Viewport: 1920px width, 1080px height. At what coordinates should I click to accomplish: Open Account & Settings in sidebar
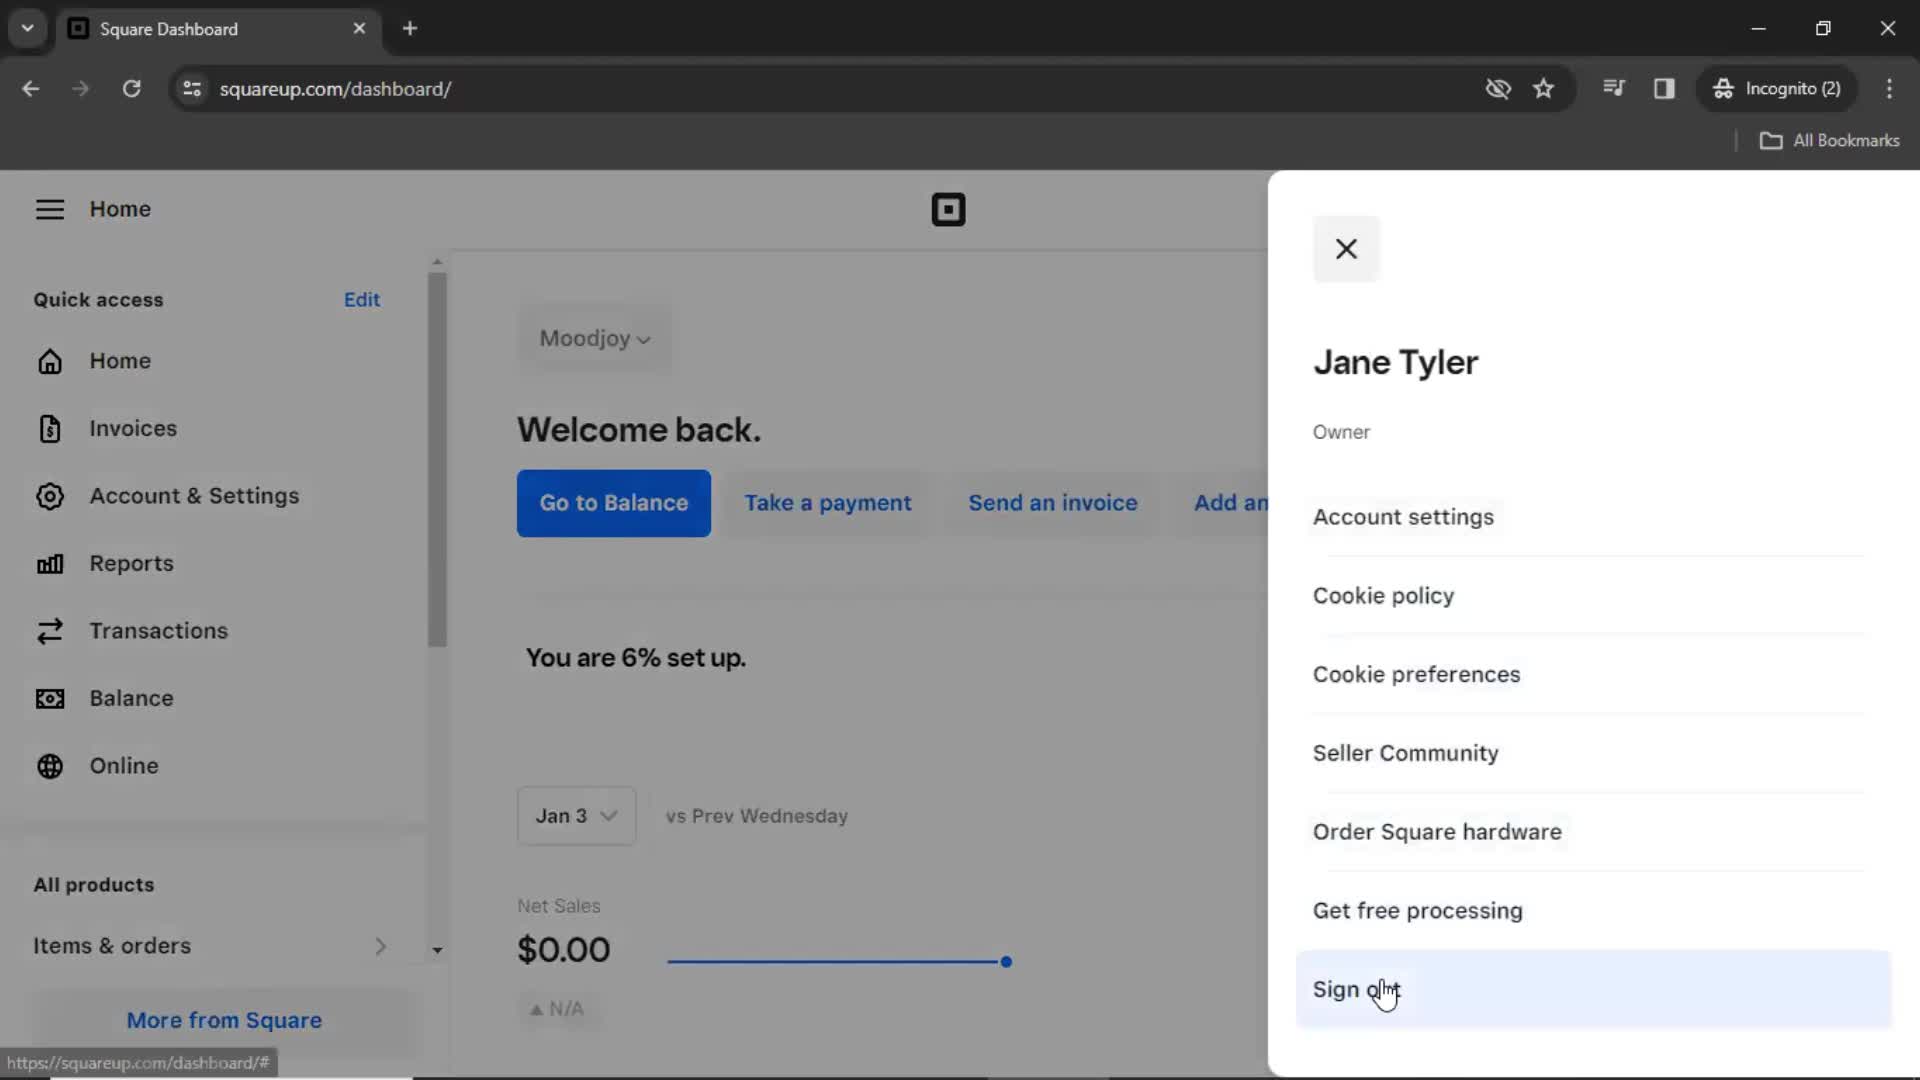point(194,497)
